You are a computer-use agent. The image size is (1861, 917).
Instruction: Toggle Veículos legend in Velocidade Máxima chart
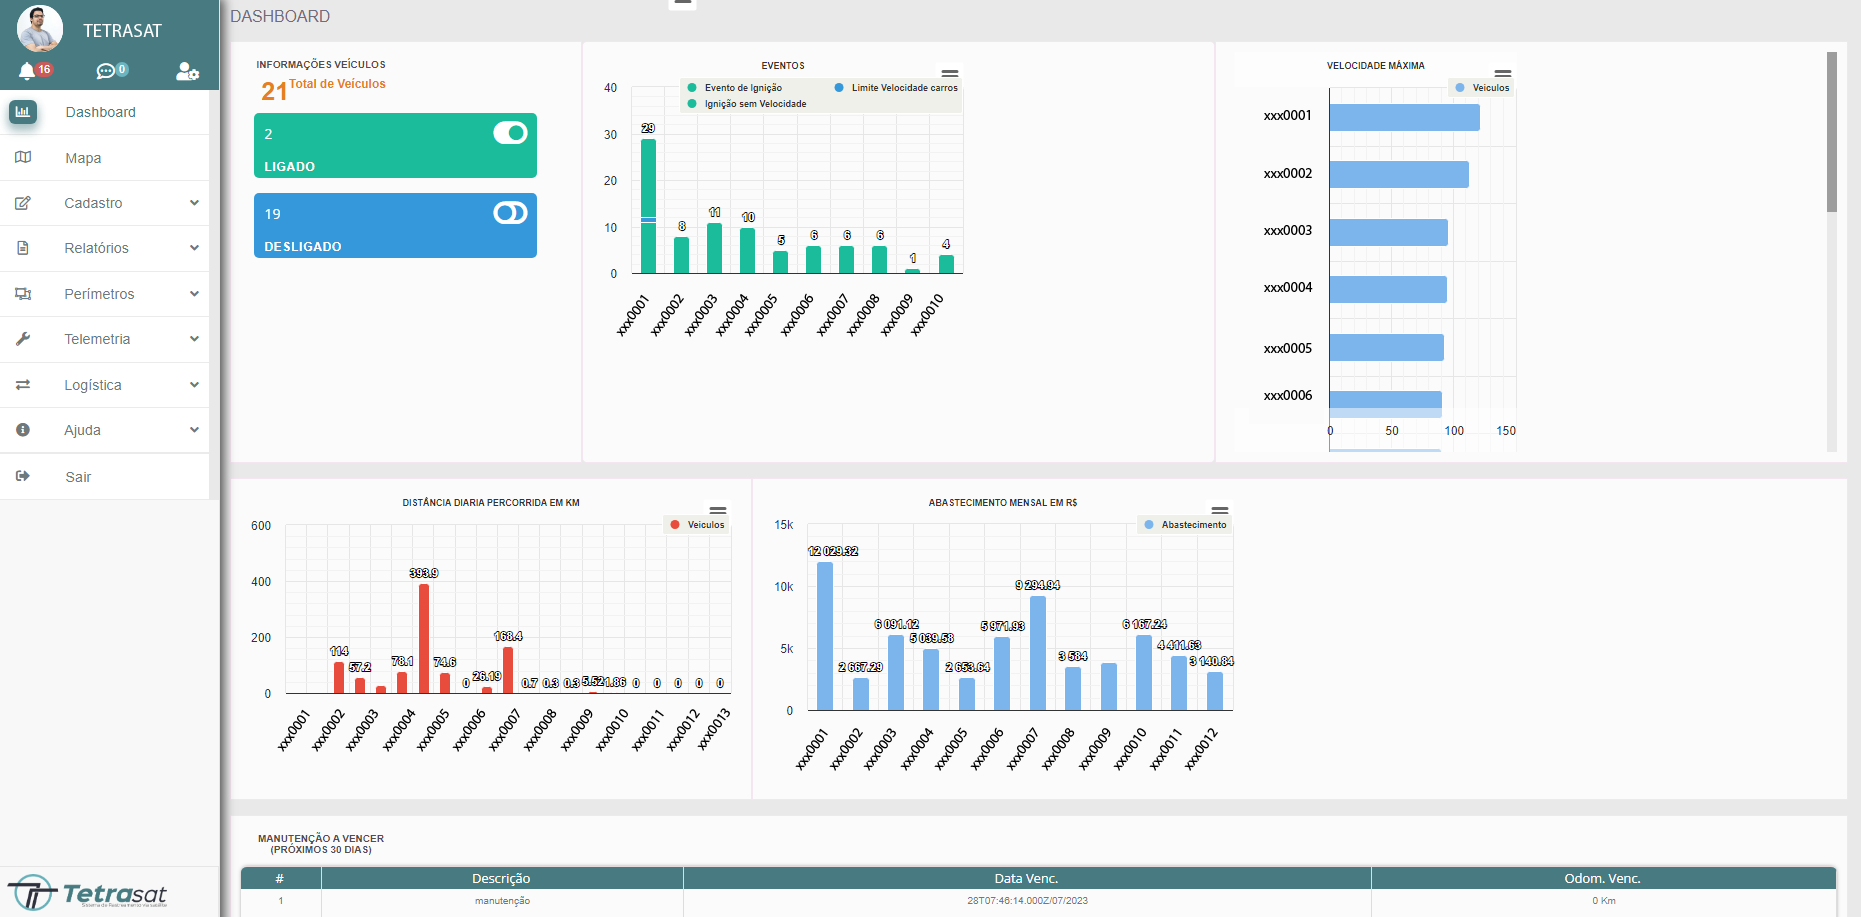tap(1482, 88)
